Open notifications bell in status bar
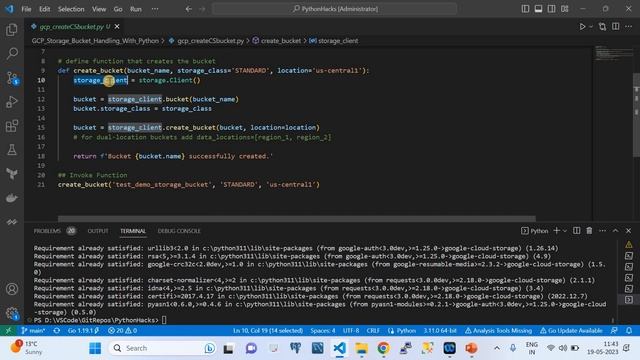The image size is (640, 360). pos(629,331)
